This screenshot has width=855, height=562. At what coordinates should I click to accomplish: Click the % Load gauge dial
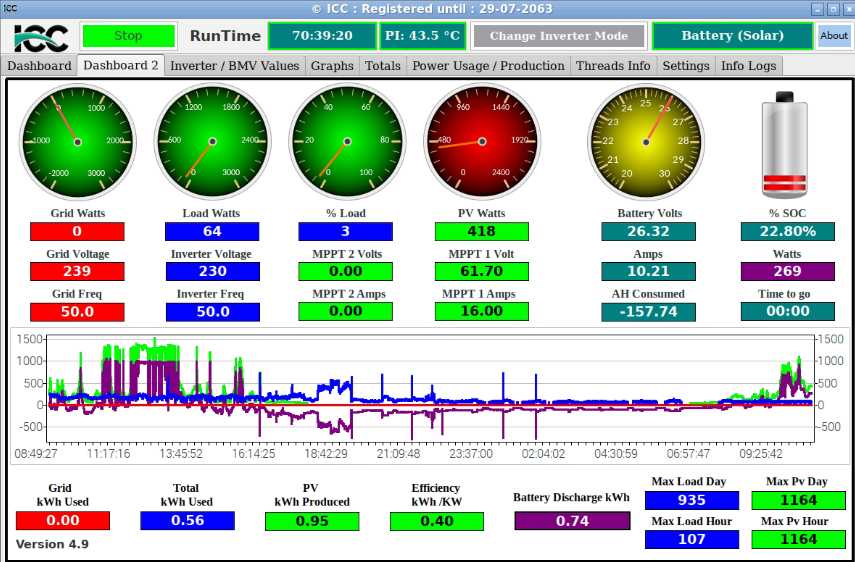click(347, 141)
